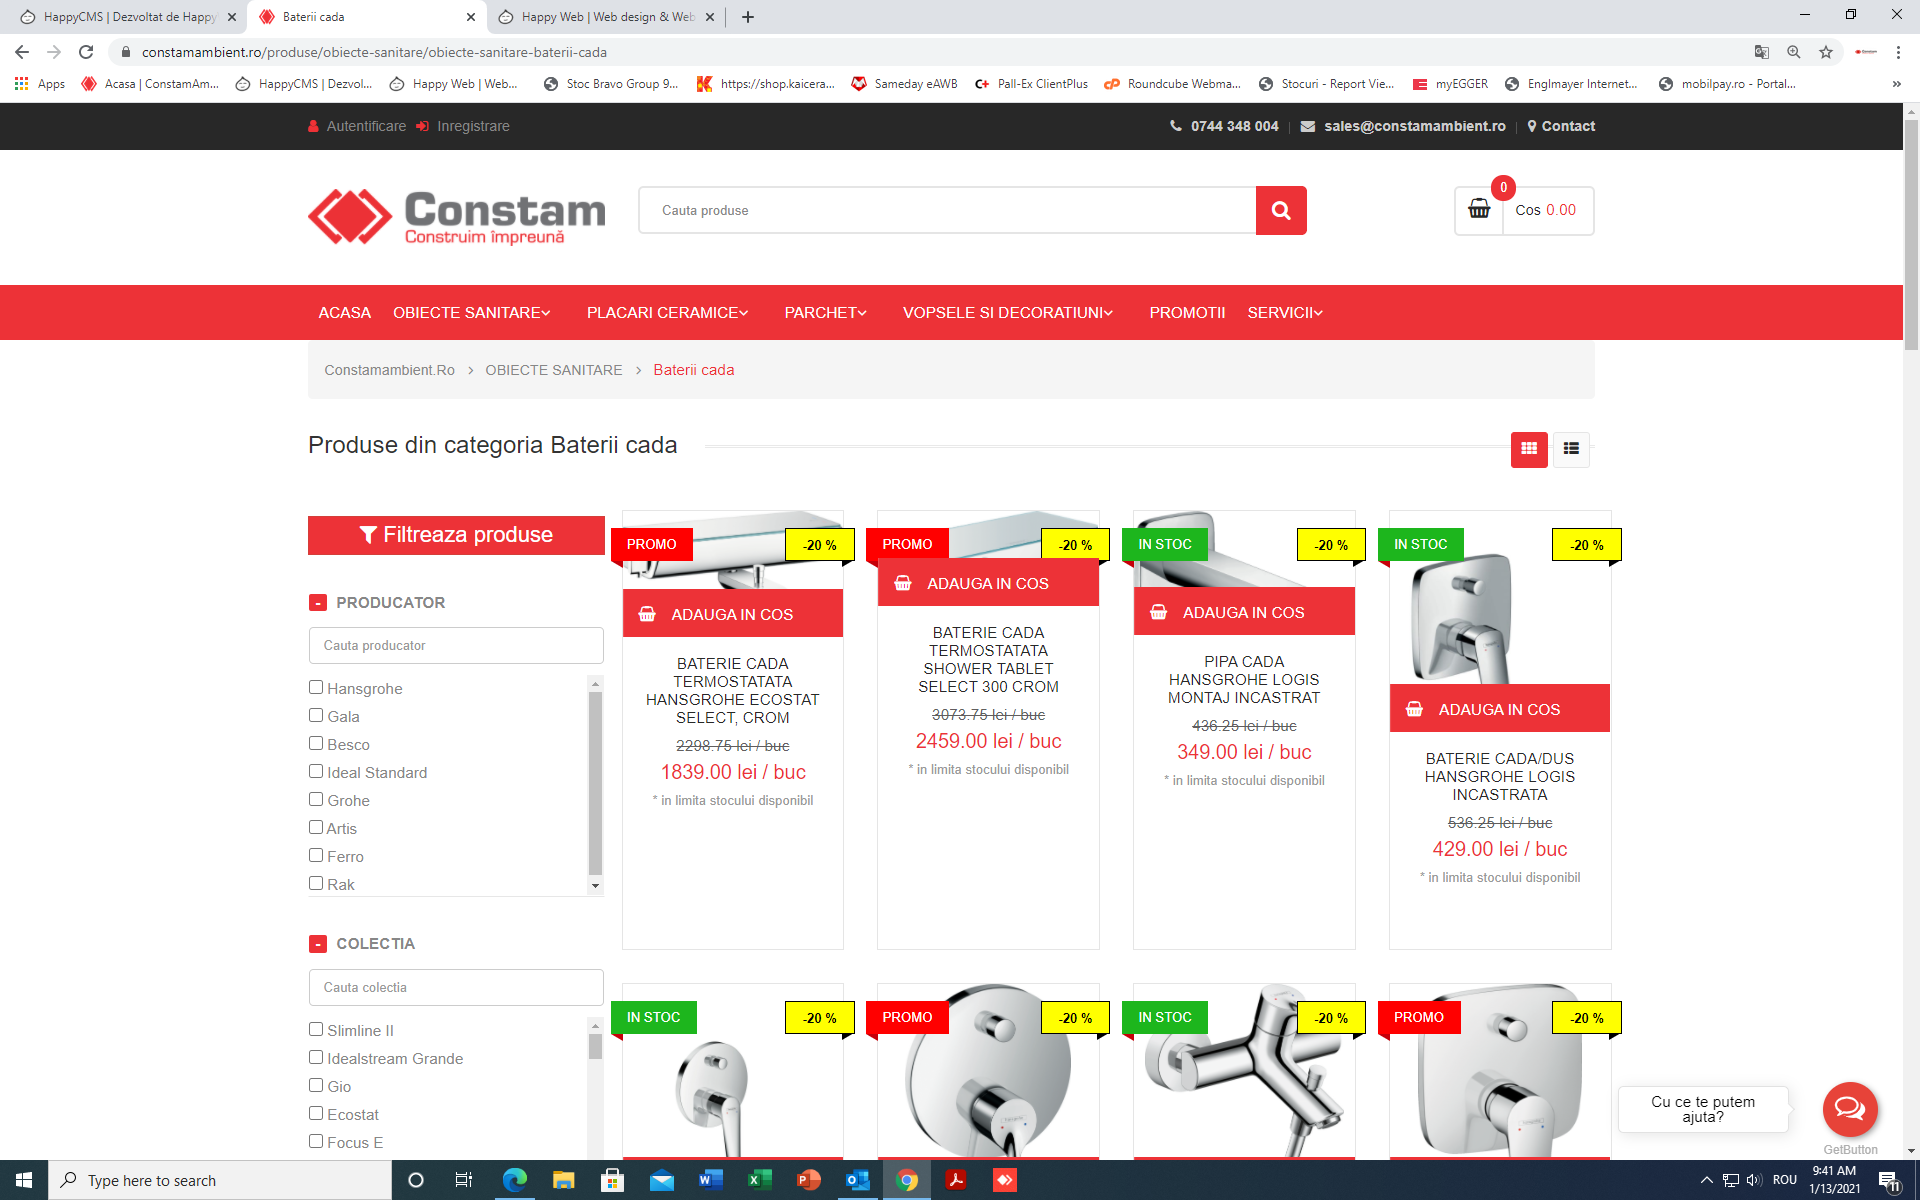Tick the Ferro producer checkbox
Image resolution: width=1920 pixels, height=1200 pixels.
tap(316, 855)
